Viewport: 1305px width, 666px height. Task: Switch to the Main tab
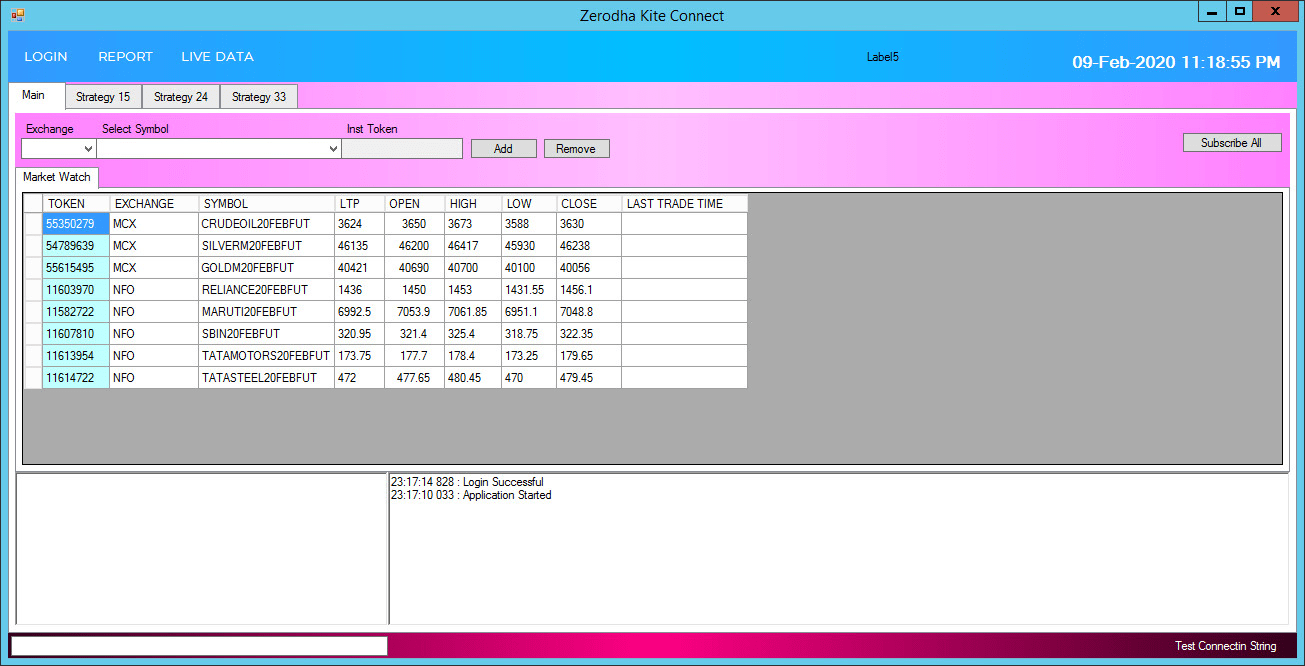(x=34, y=96)
